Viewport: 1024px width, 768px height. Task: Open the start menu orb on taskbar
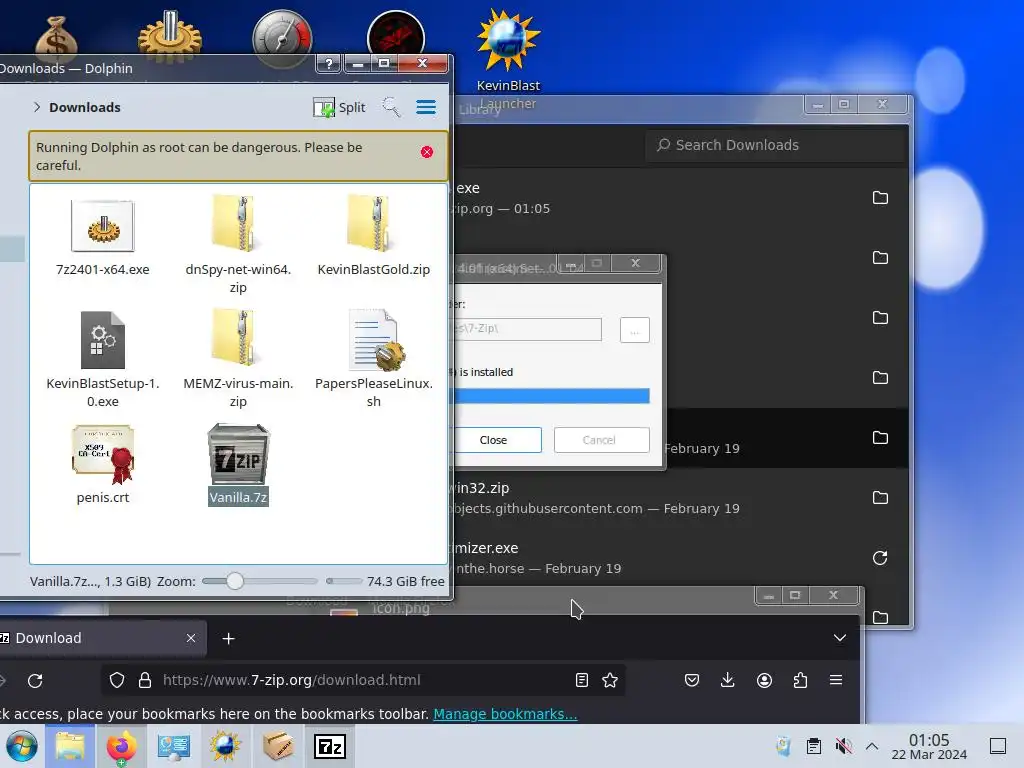(x=22, y=746)
